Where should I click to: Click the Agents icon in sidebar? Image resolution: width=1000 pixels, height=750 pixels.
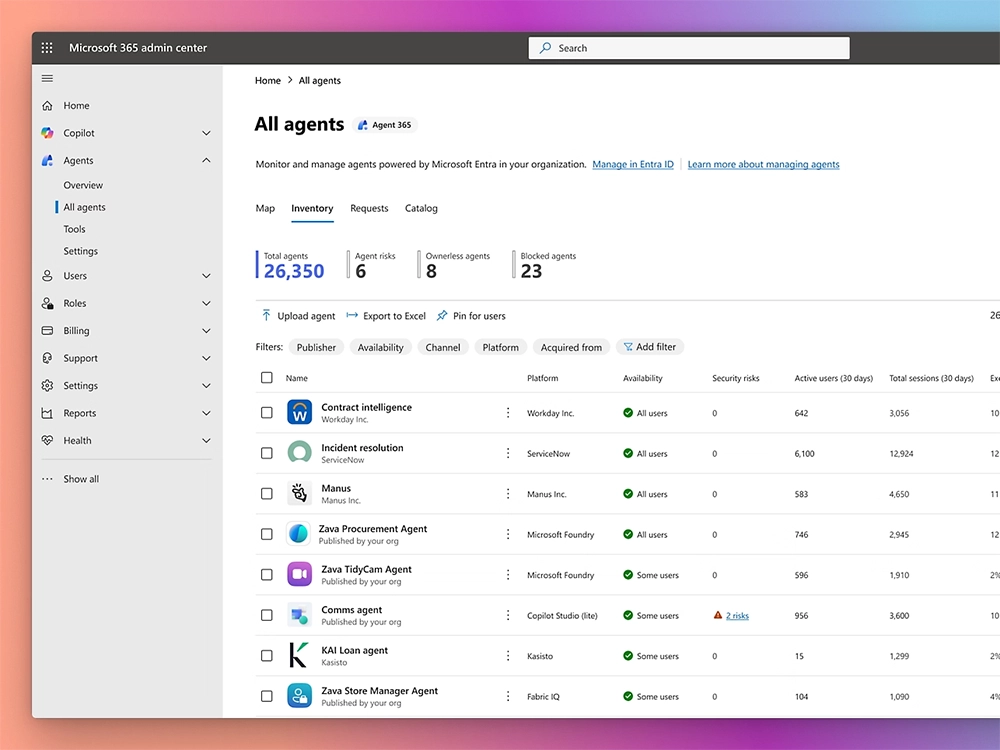pyautogui.click(x=47, y=160)
